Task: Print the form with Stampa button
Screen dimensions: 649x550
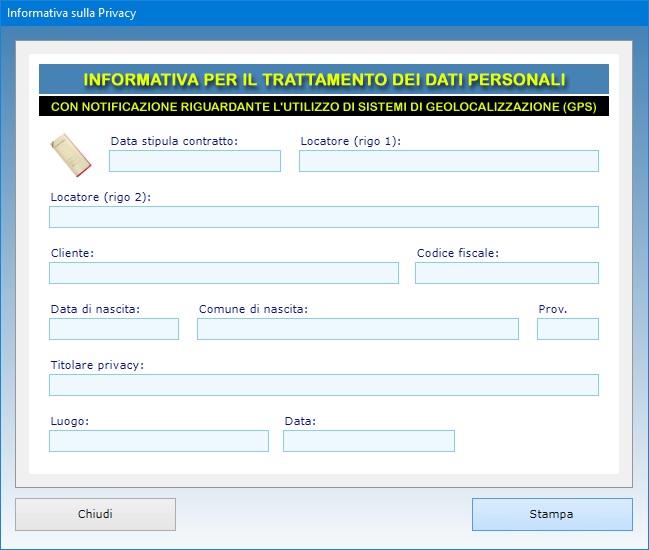Action: (x=552, y=514)
